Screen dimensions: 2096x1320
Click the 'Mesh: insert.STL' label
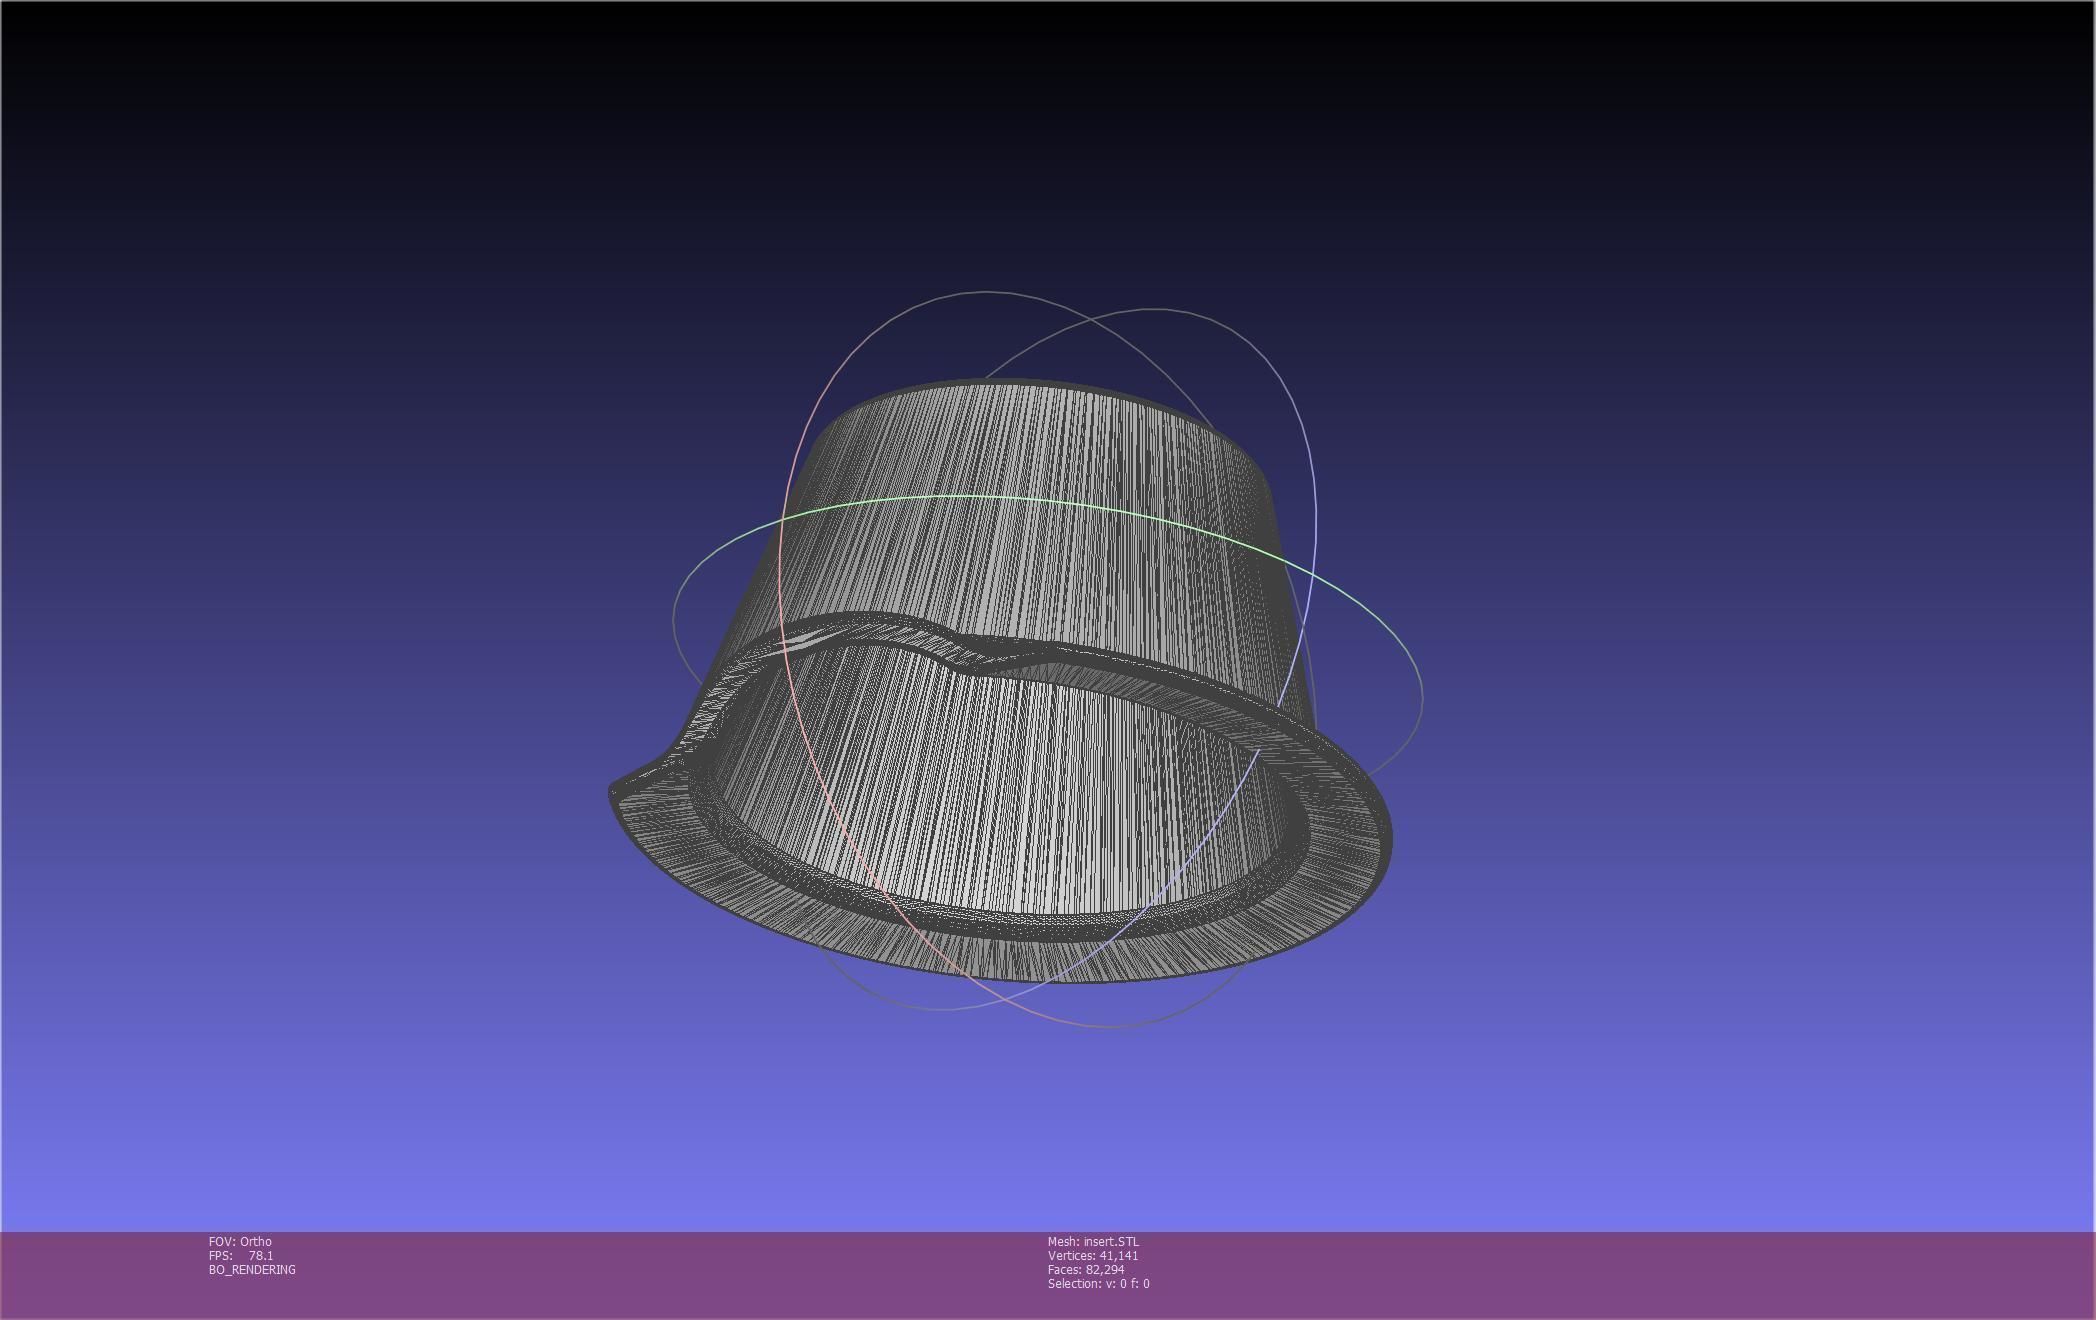(x=1093, y=1241)
